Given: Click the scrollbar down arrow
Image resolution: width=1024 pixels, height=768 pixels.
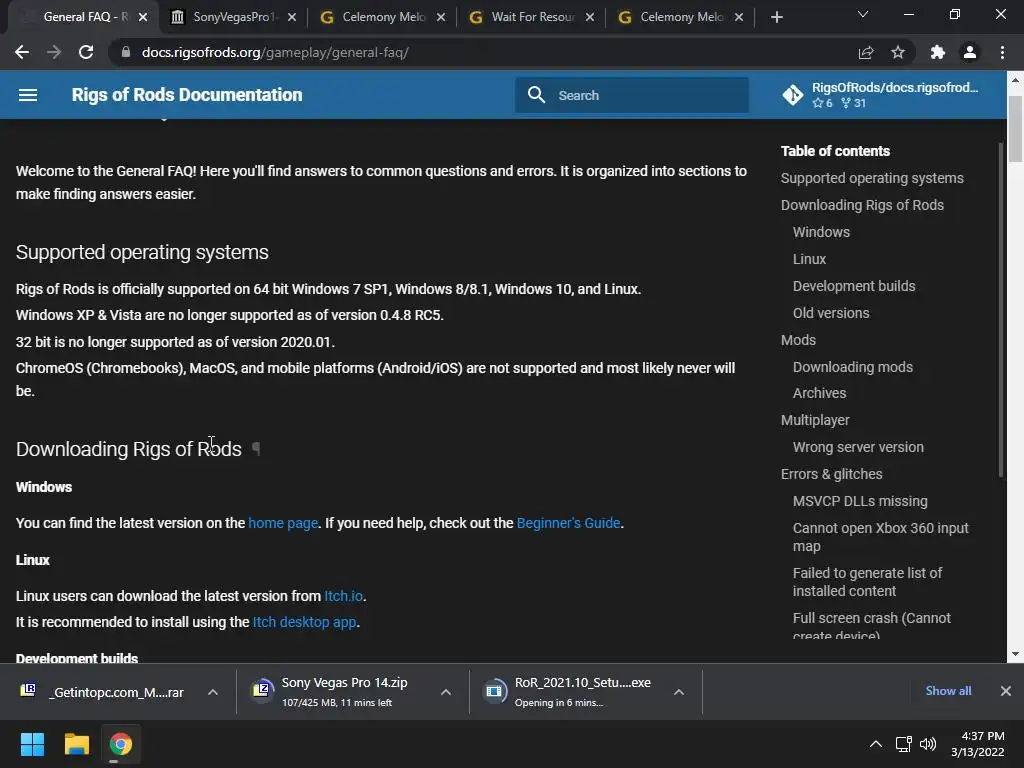Looking at the screenshot, I should [1015, 654].
